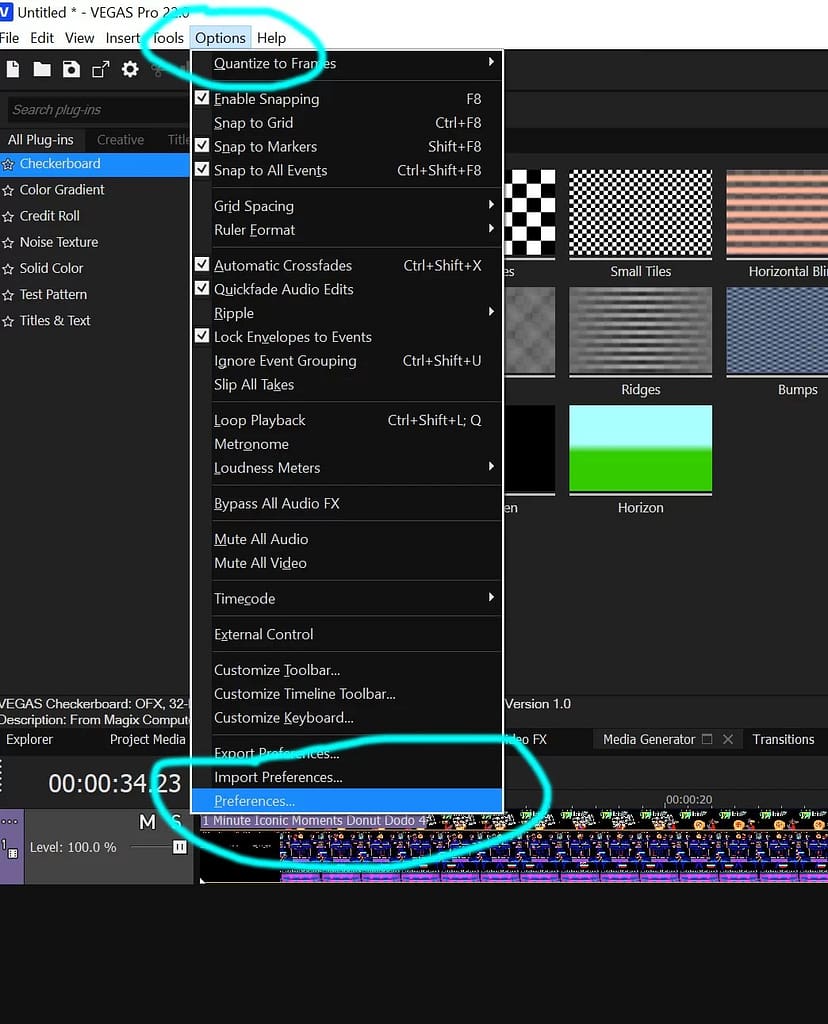The image size is (828, 1024).
Task: Select Mute All Video entry
Action: pos(347,563)
